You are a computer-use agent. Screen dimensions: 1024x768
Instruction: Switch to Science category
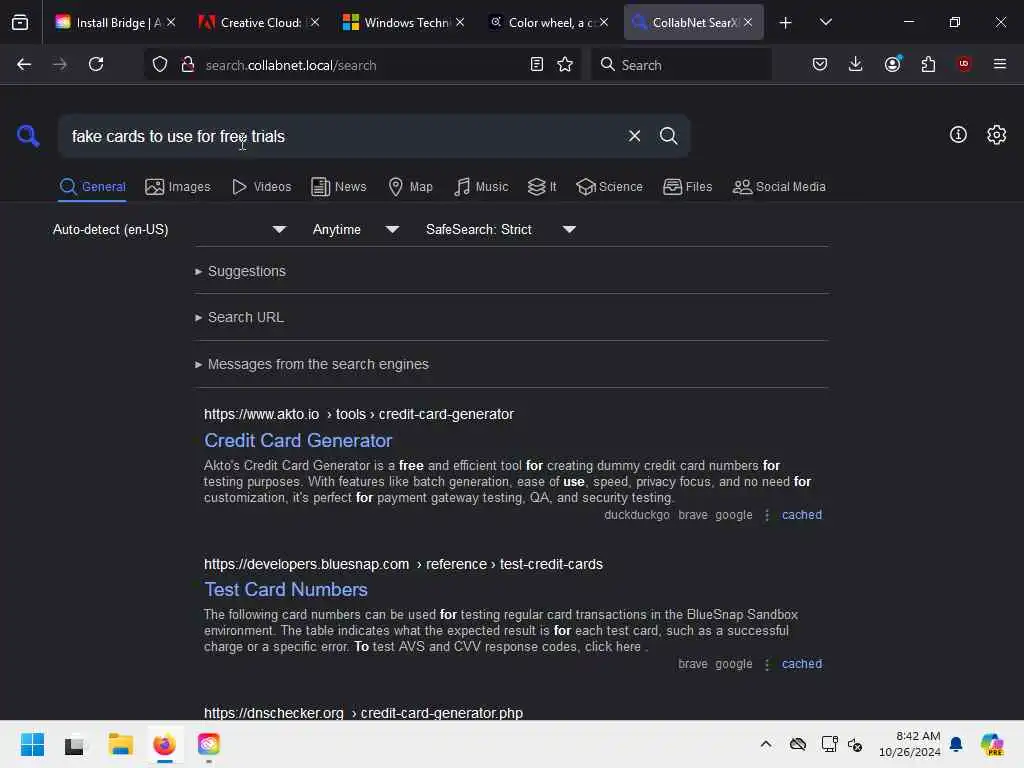click(609, 187)
